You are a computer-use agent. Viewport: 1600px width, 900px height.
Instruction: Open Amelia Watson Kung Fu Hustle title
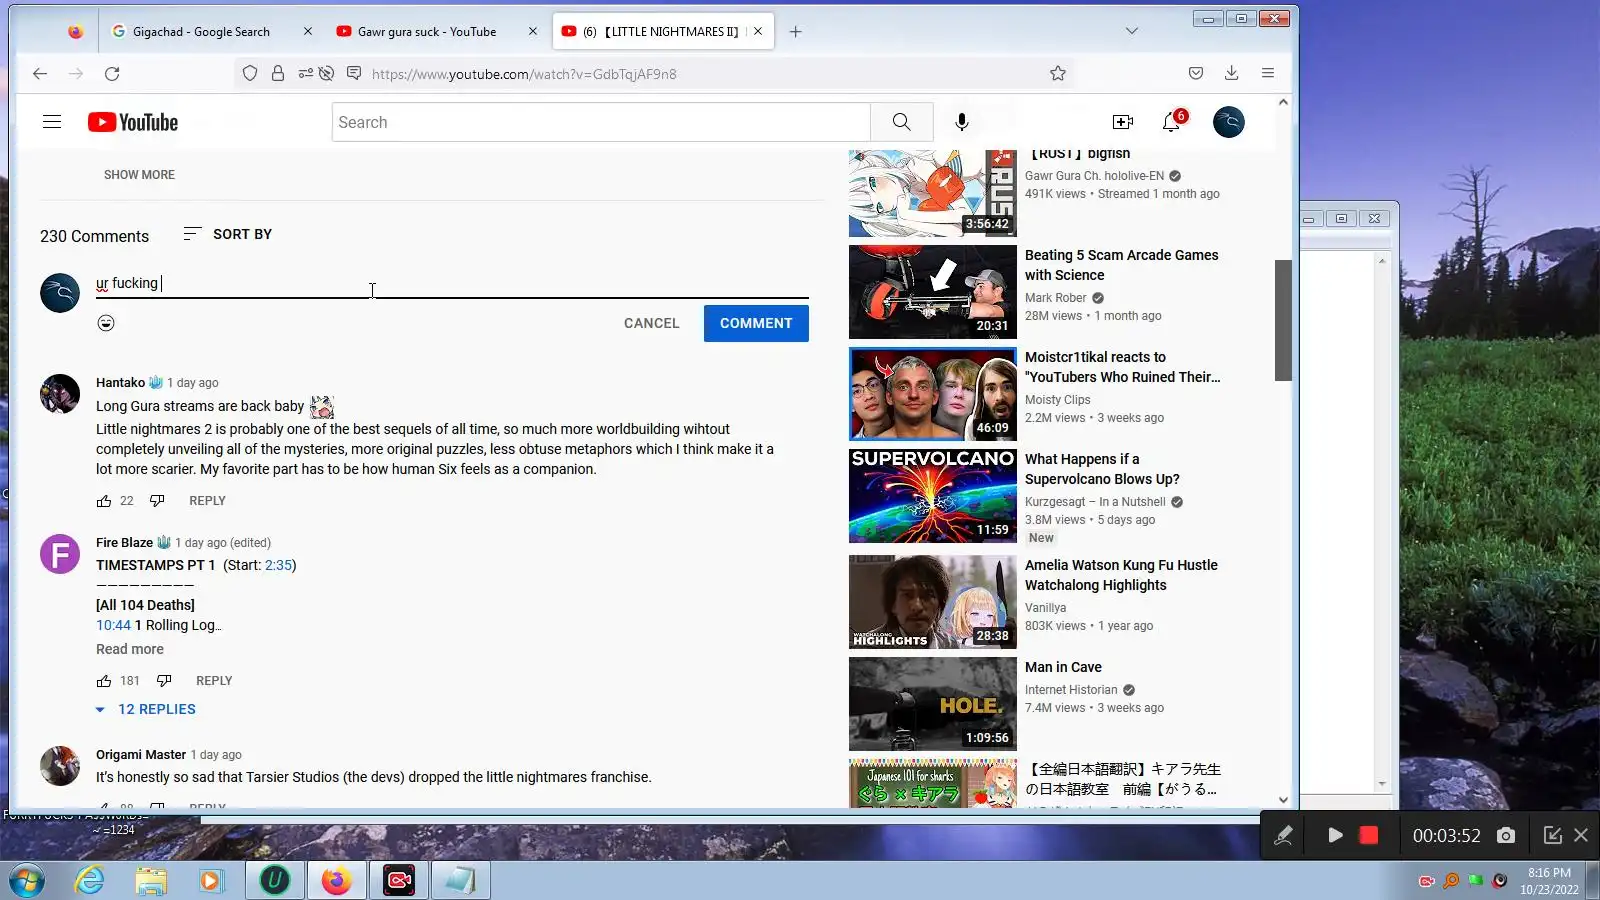1121,575
